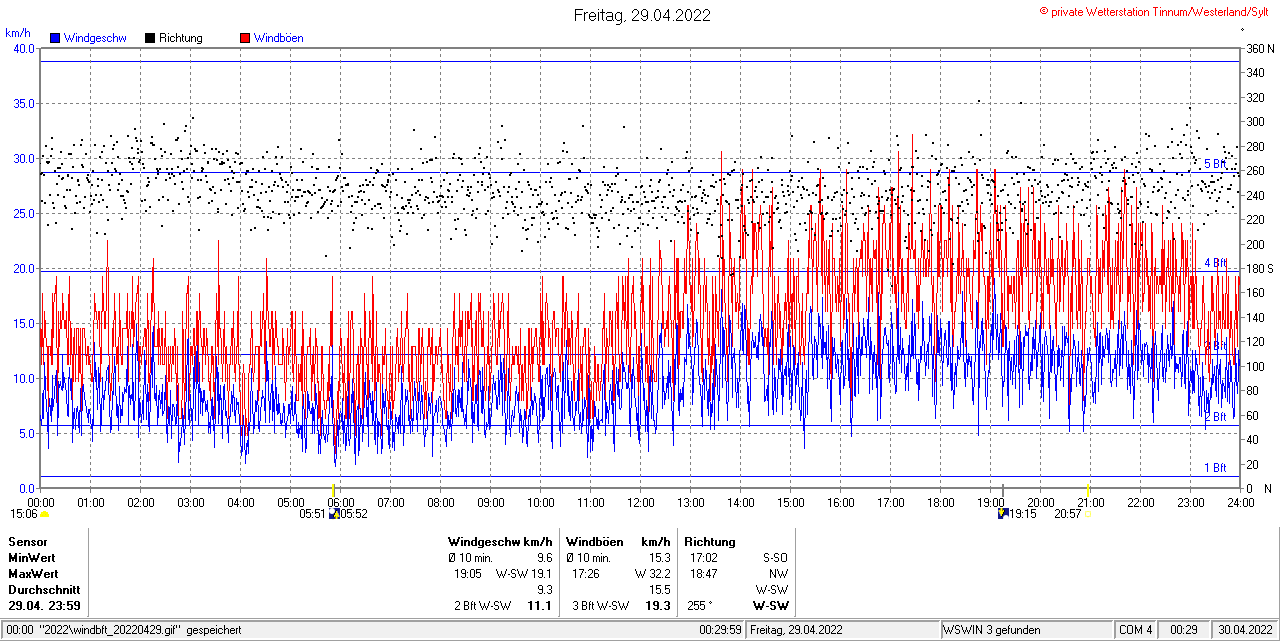Click the current wind speed value 11.1
This screenshot has height=641, width=1280.
(x=540, y=606)
